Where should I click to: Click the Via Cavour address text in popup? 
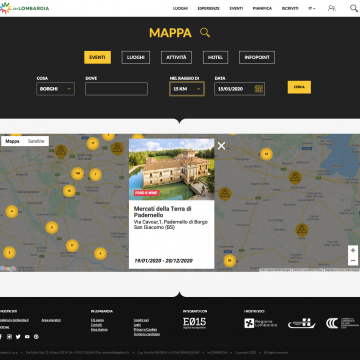click(171, 225)
